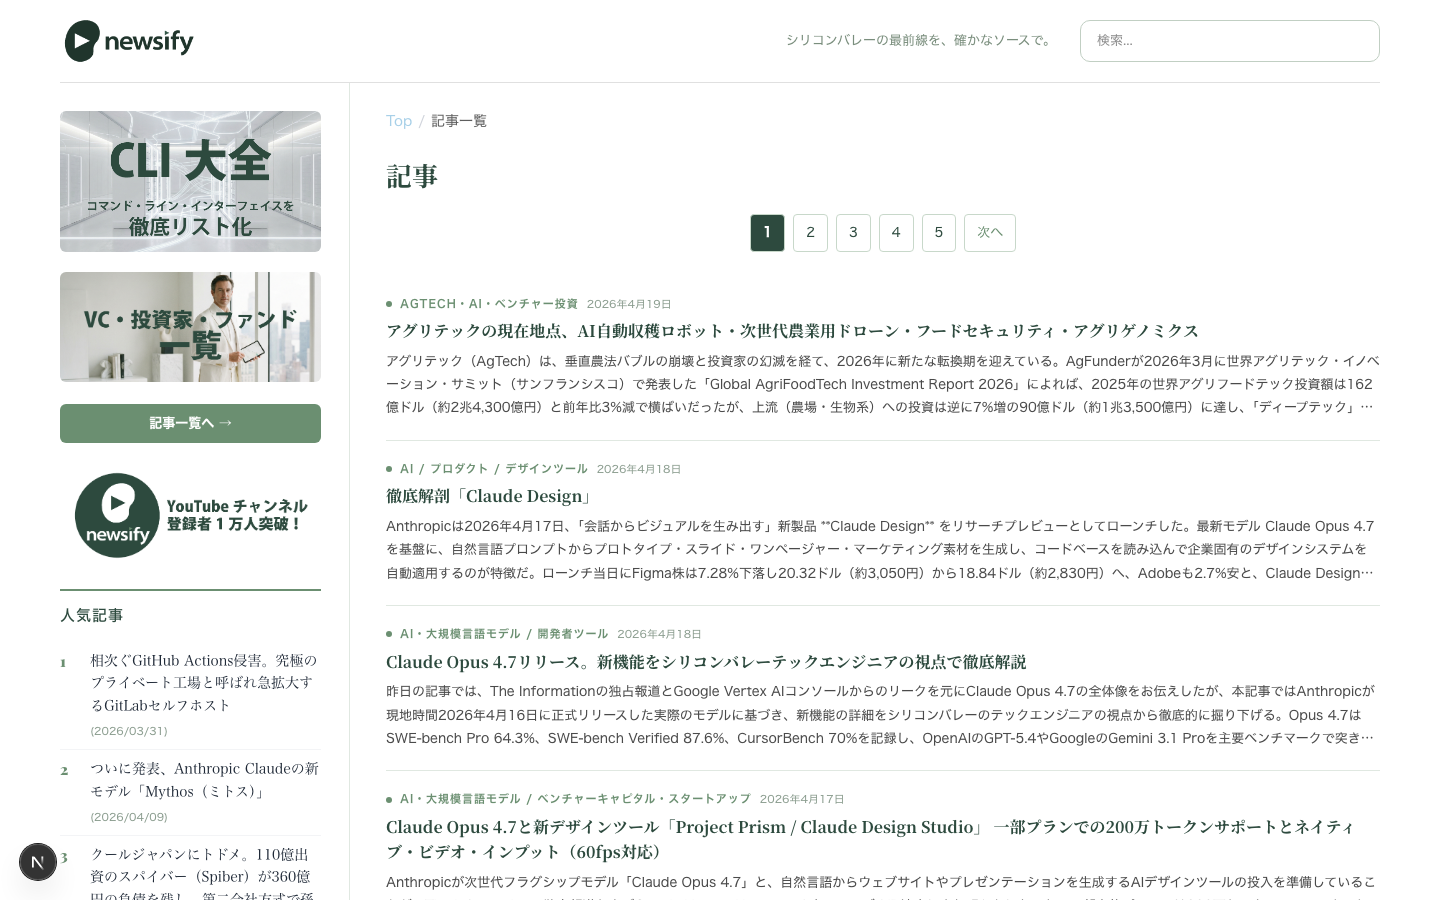Image resolution: width=1440 pixels, height=900 pixels.
Task: Click inside the 検索 search field
Action: [x=1229, y=41]
